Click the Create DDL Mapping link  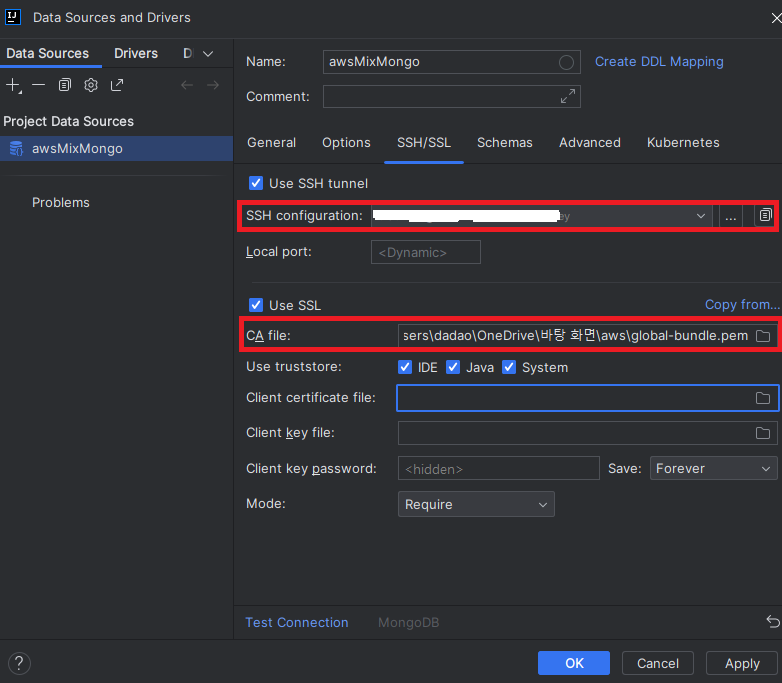[x=659, y=61]
